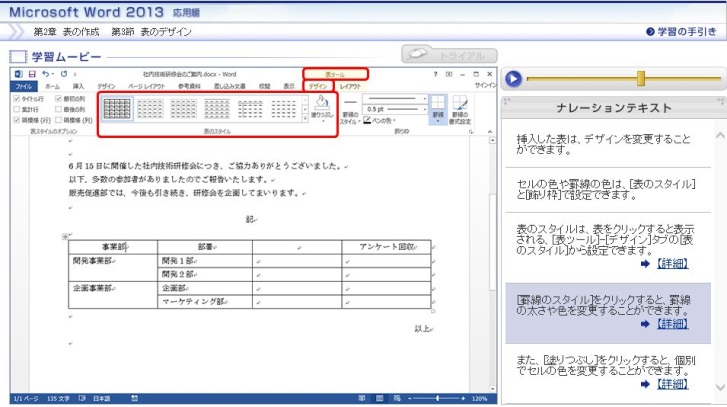Click the Redo icon in Quick Access toolbar
Image resolution: width=727 pixels, height=407 pixels.
(64, 74)
